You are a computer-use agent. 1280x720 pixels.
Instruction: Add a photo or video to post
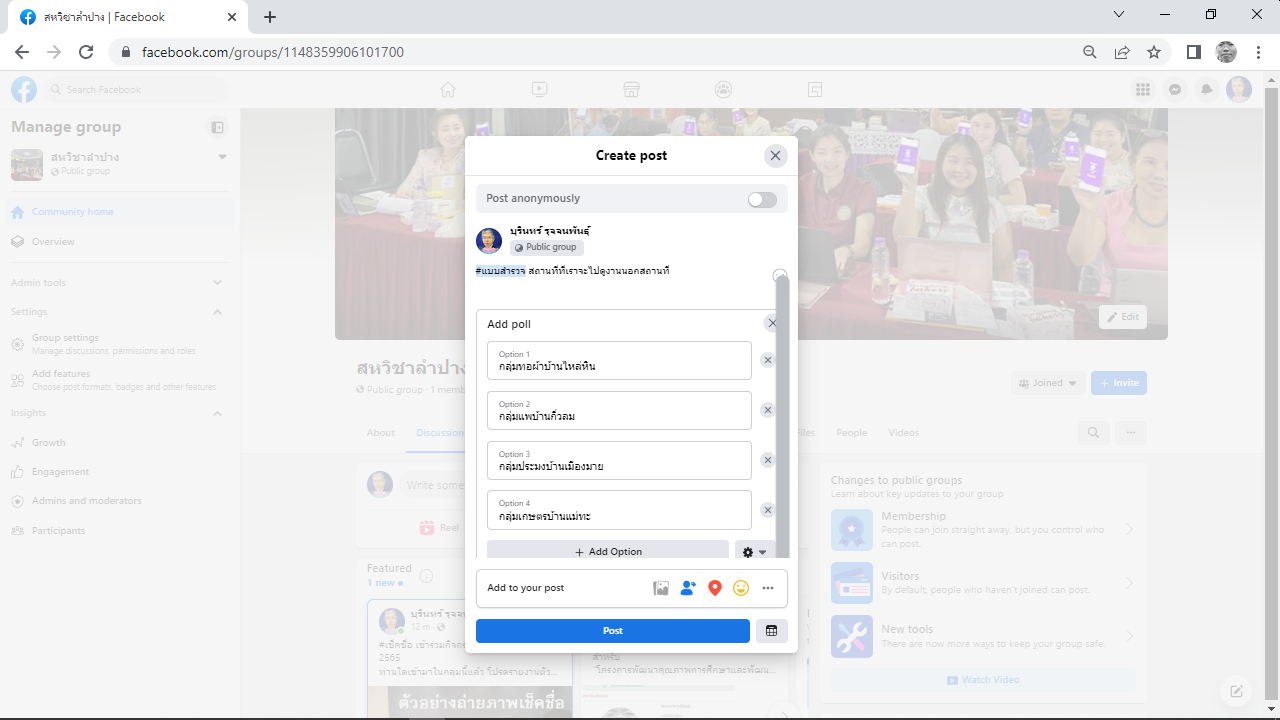coord(661,588)
